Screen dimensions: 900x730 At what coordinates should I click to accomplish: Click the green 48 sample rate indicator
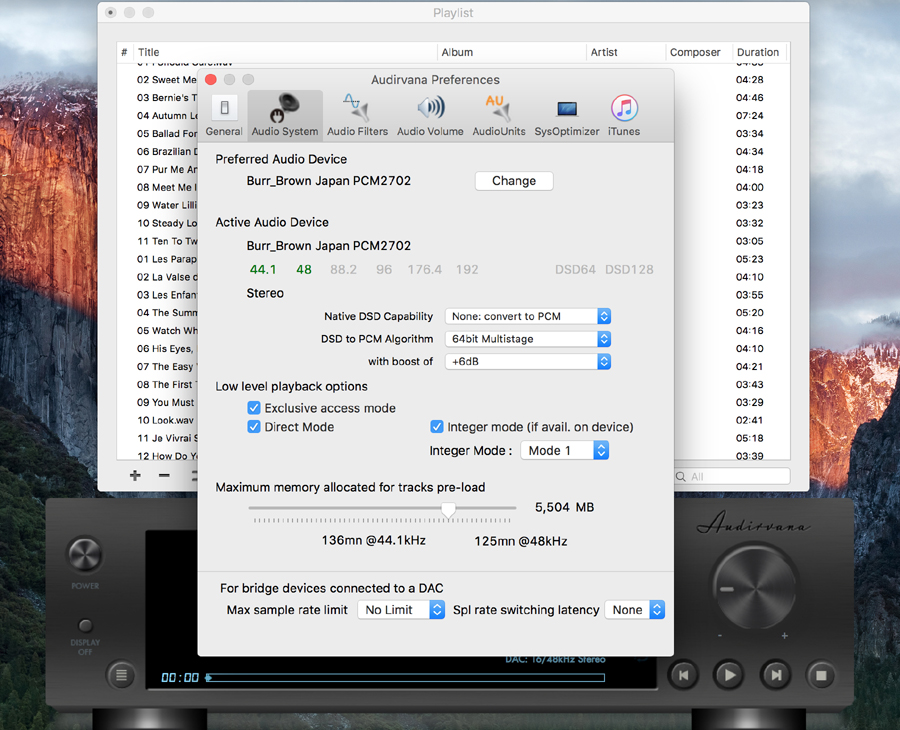tap(304, 270)
